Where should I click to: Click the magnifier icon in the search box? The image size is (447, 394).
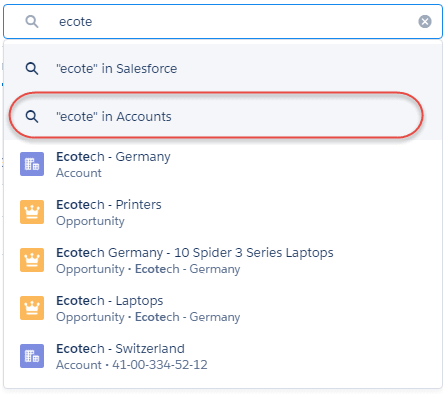pyautogui.click(x=32, y=22)
